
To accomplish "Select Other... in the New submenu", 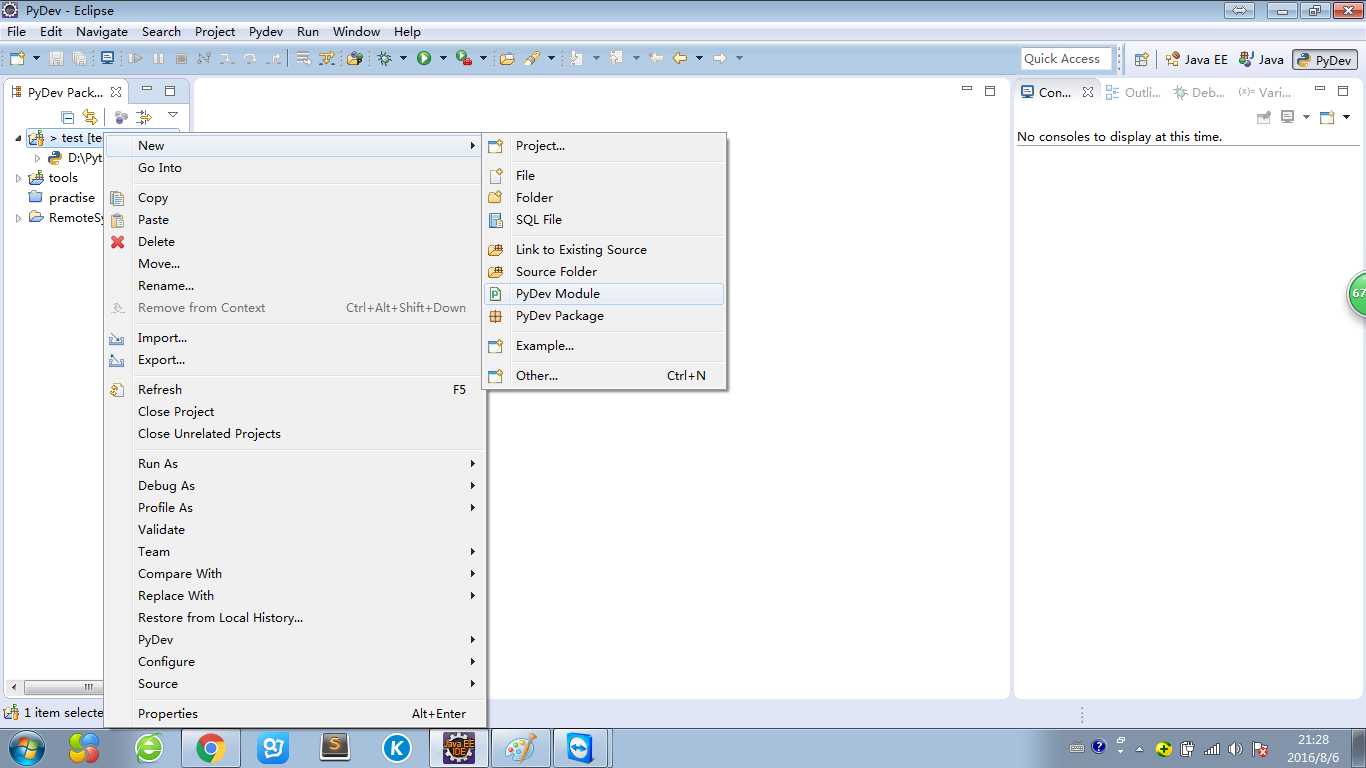I will [x=603, y=376].
